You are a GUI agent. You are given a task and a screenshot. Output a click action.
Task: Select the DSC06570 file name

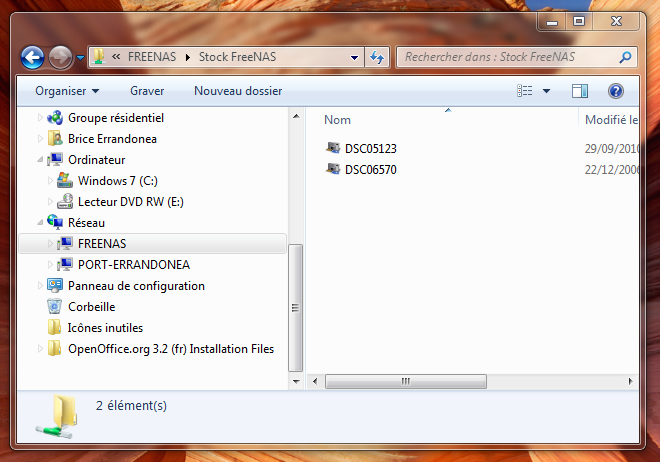(371, 170)
